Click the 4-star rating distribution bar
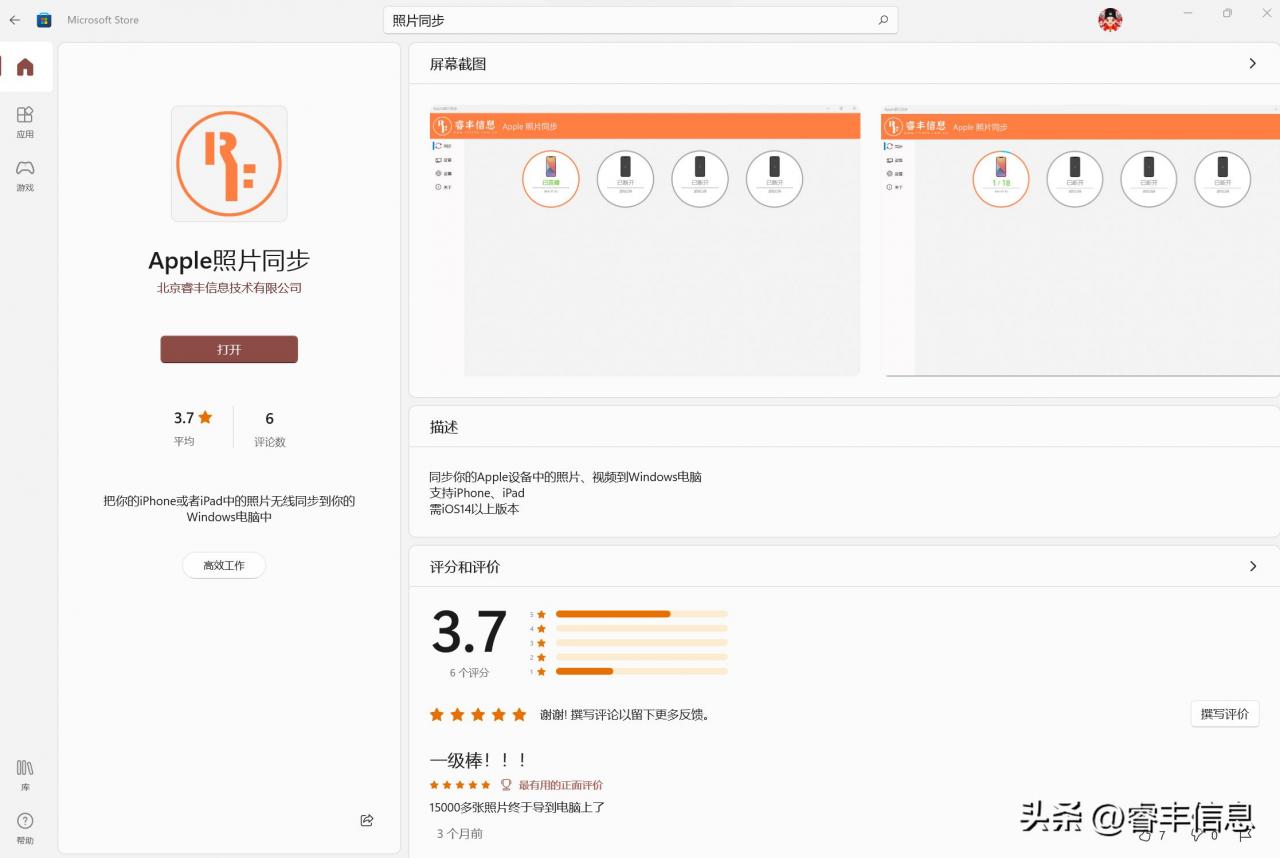The width and height of the screenshot is (1280, 858). [642, 628]
